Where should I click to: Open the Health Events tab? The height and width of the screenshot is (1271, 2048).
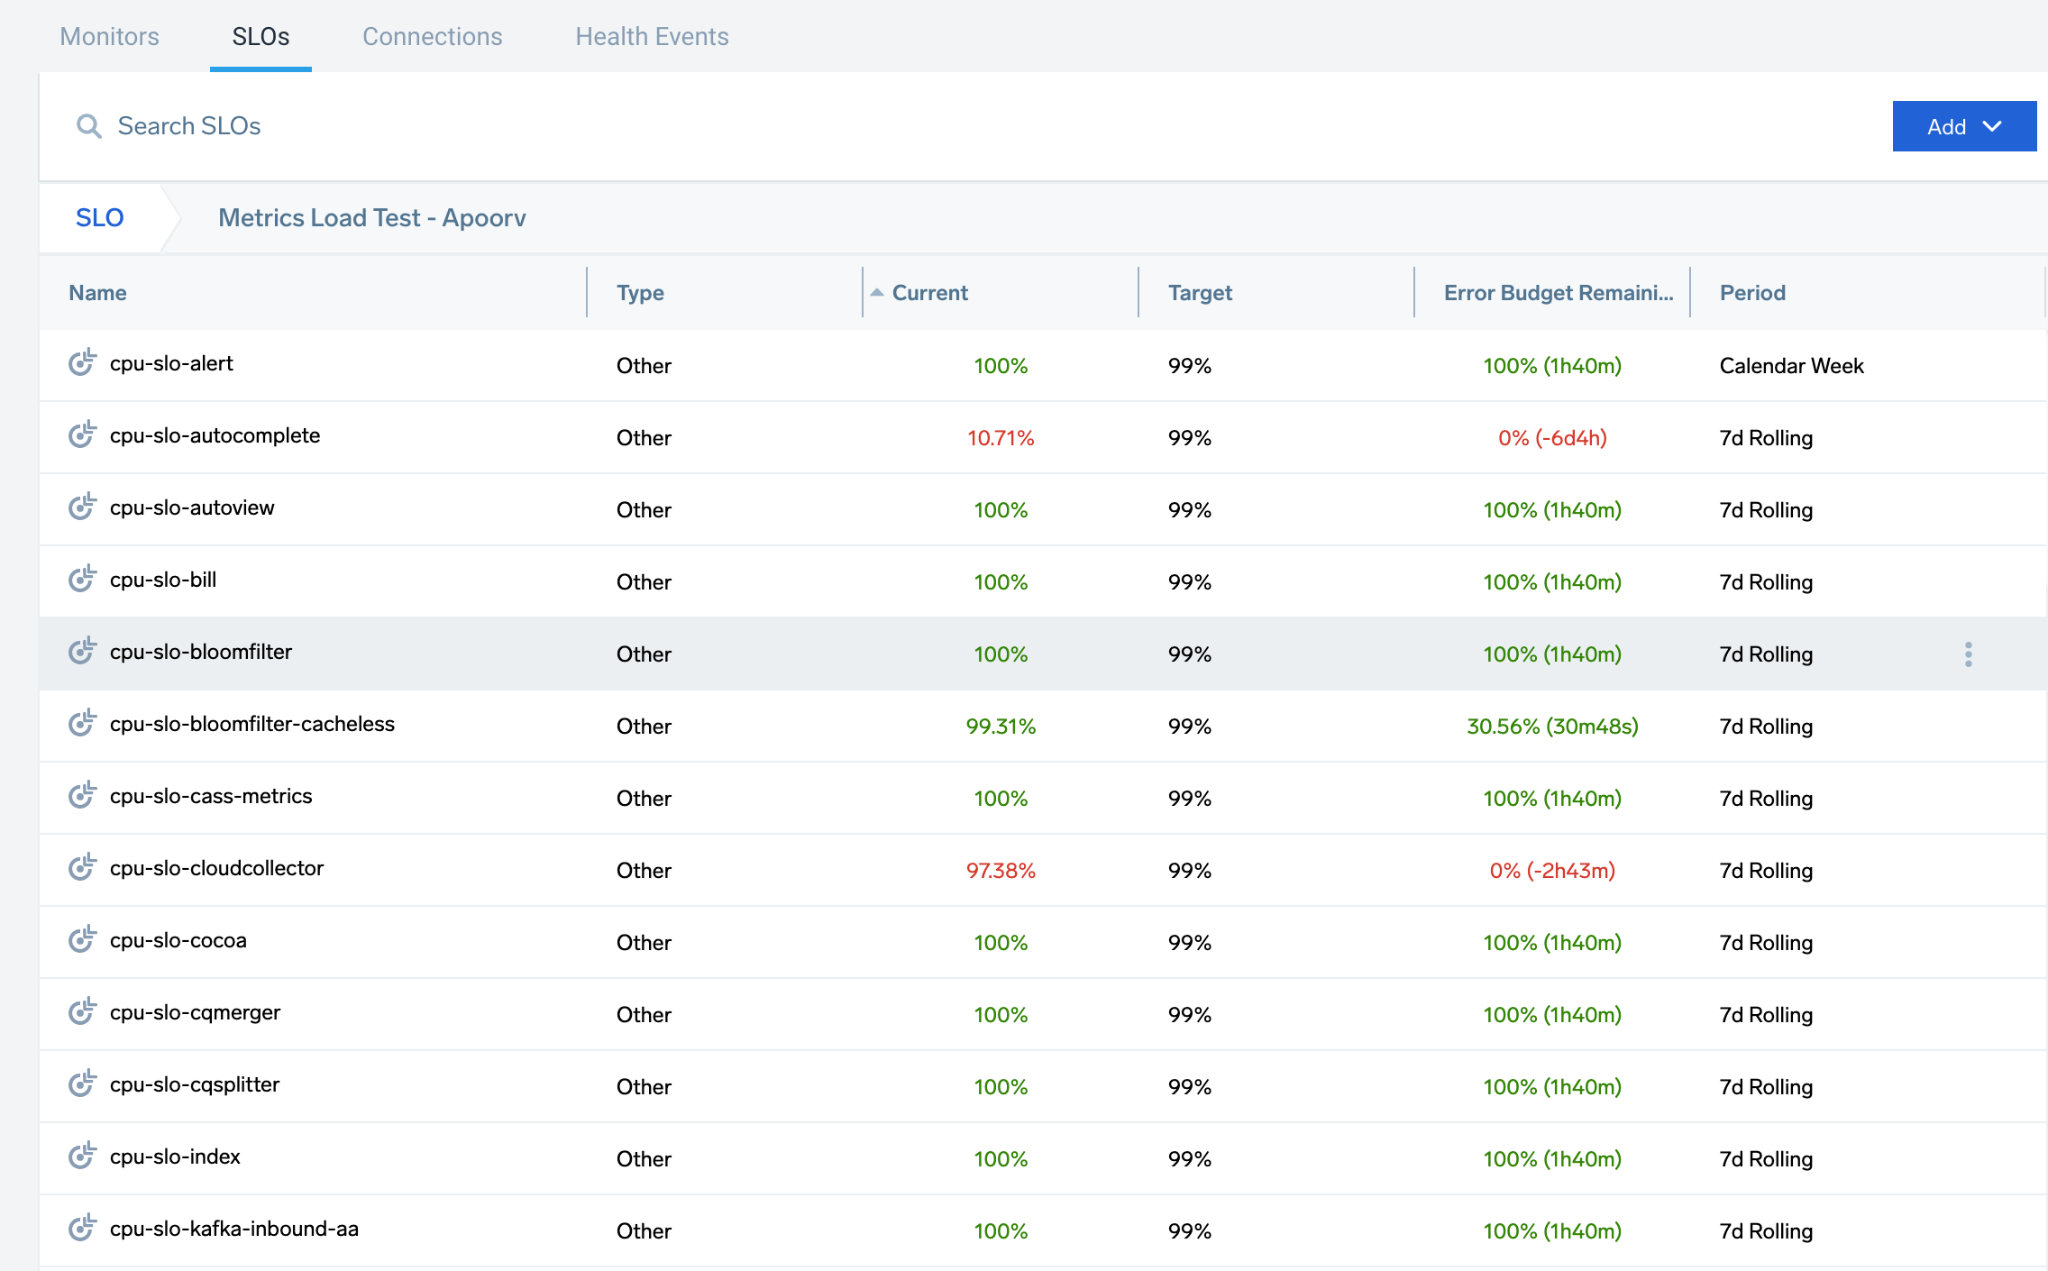(651, 36)
